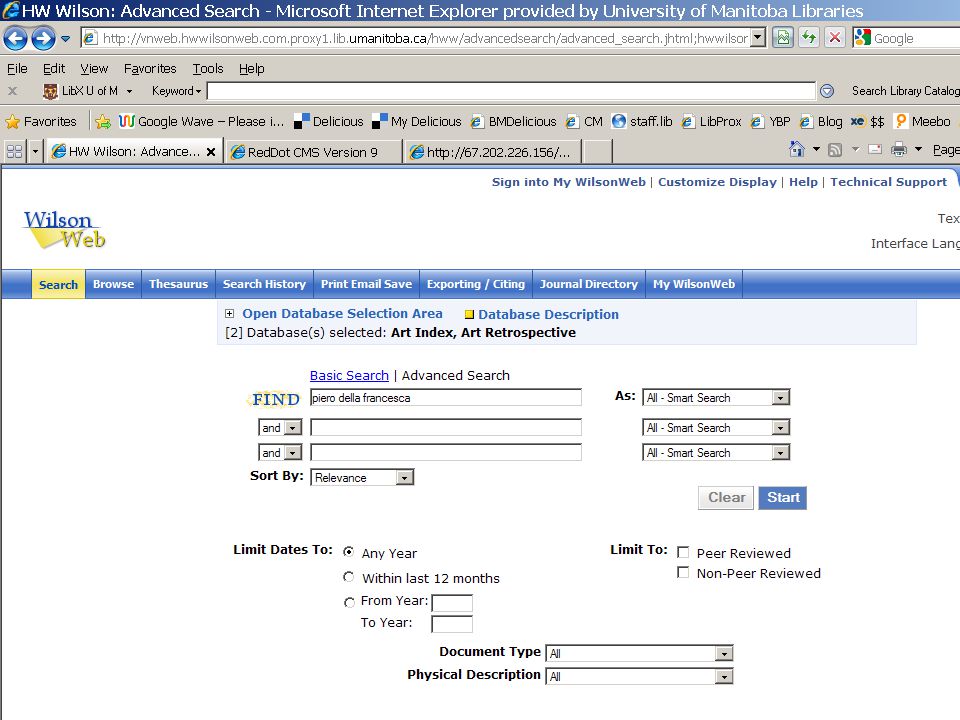Open the BMDelicious bookmark
Screen dimensions: 960x720
coord(513,121)
